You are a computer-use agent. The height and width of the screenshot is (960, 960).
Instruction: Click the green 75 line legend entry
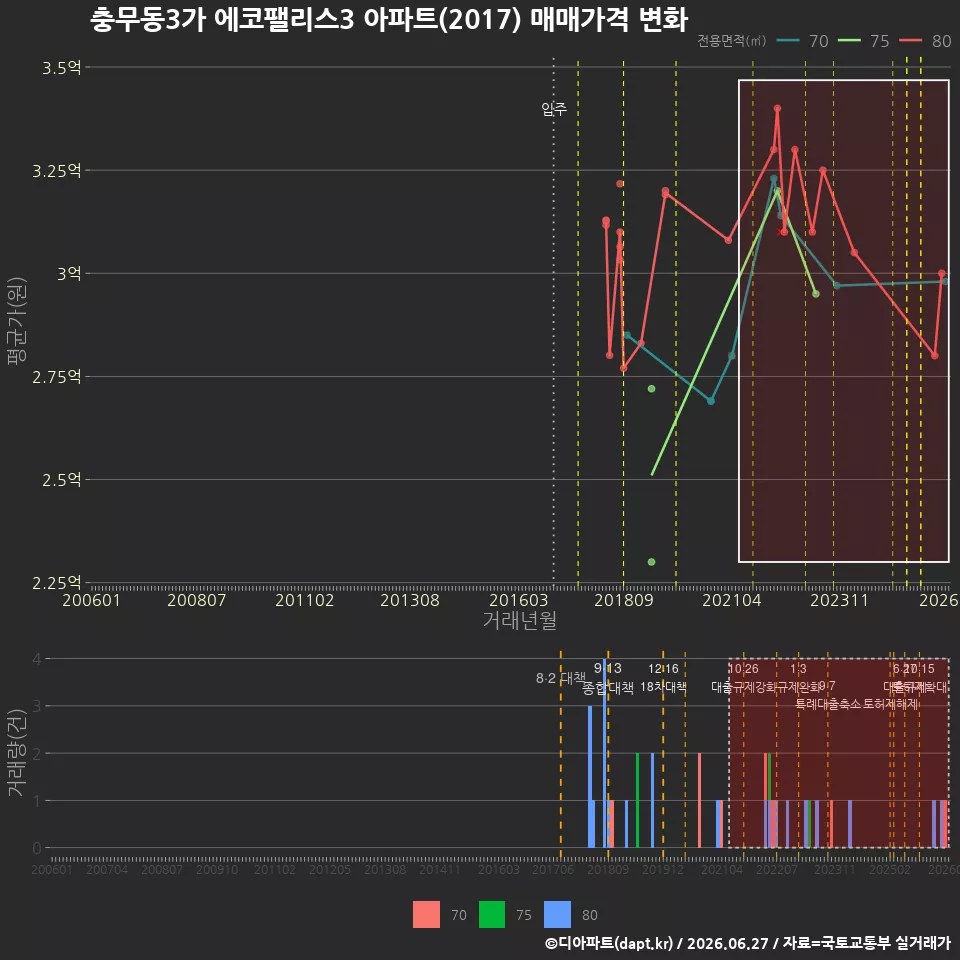863,41
